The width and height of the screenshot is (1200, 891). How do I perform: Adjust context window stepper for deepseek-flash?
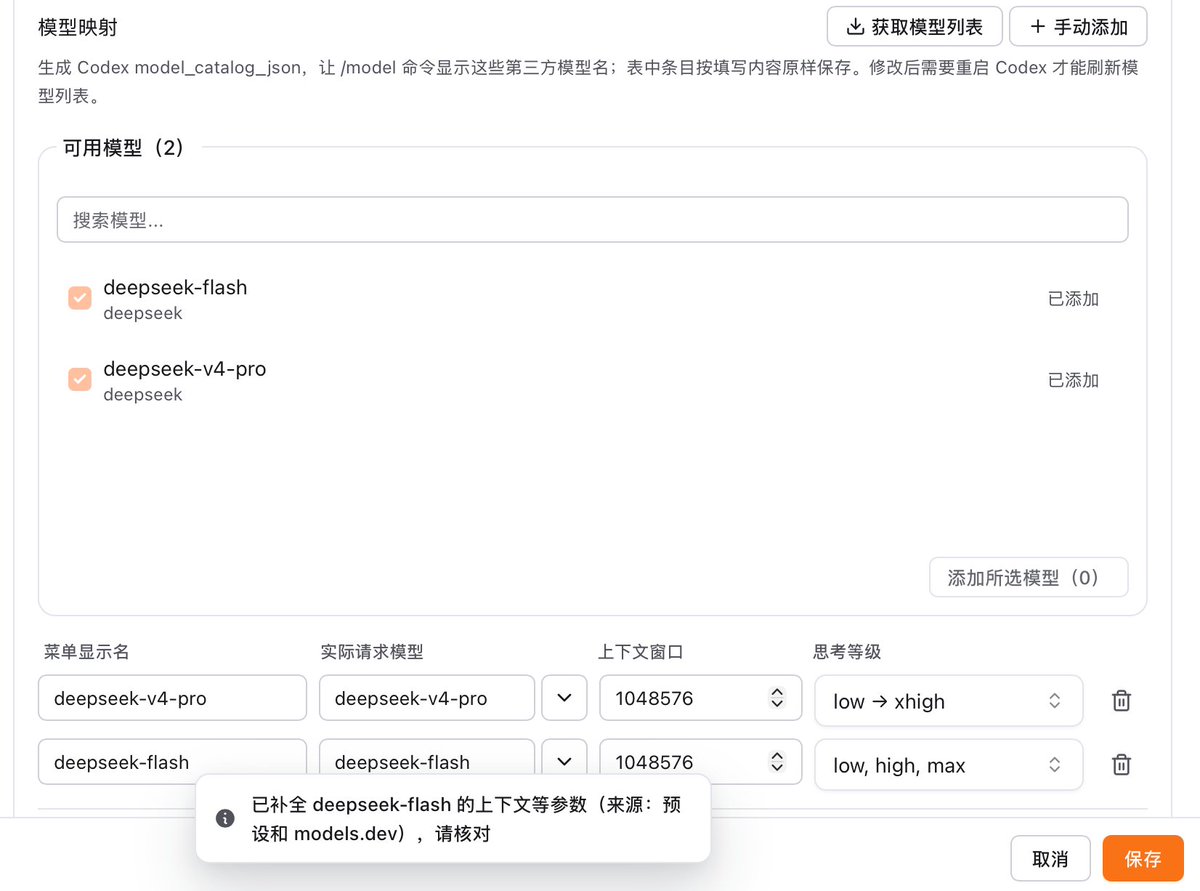[x=777, y=761]
